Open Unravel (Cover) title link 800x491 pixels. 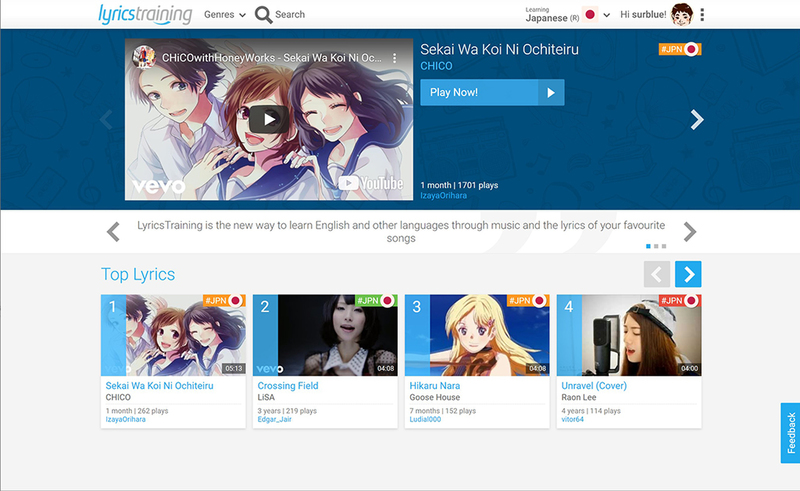pyautogui.click(x=594, y=386)
